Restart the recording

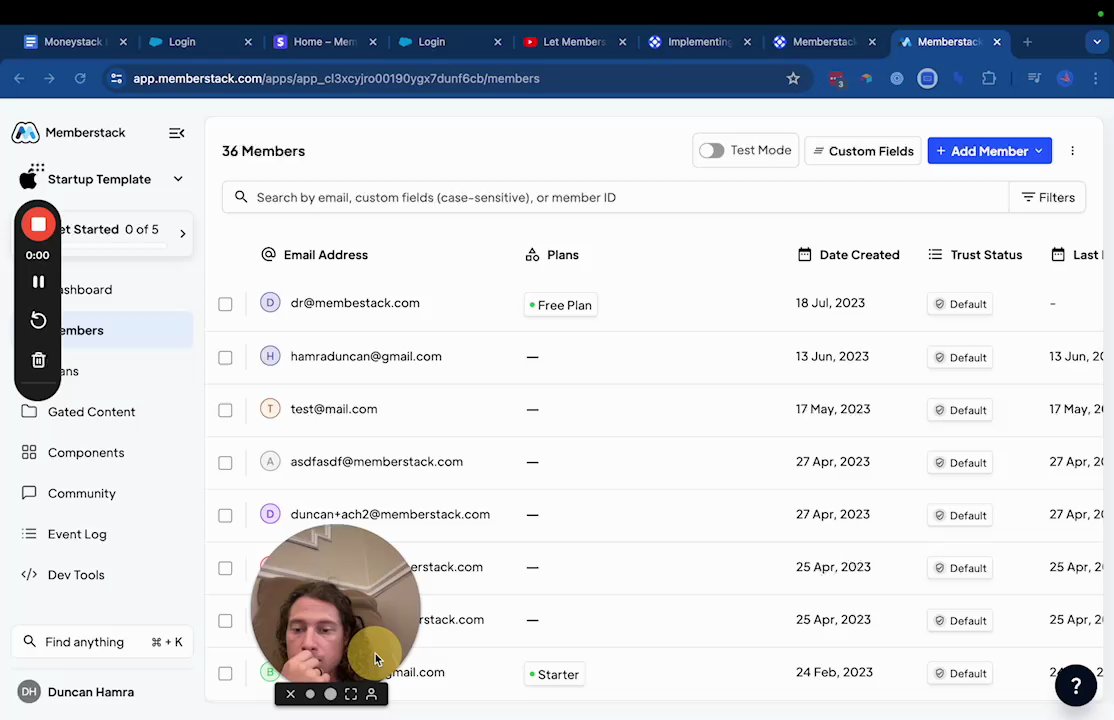tap(38, 321)
